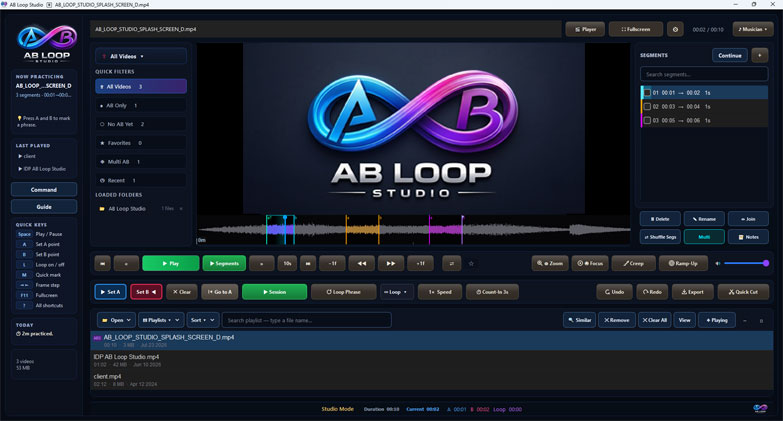783x421 pixels.
Task: Click the orange segment marker on waveform
Action: (x=363, y=230)
